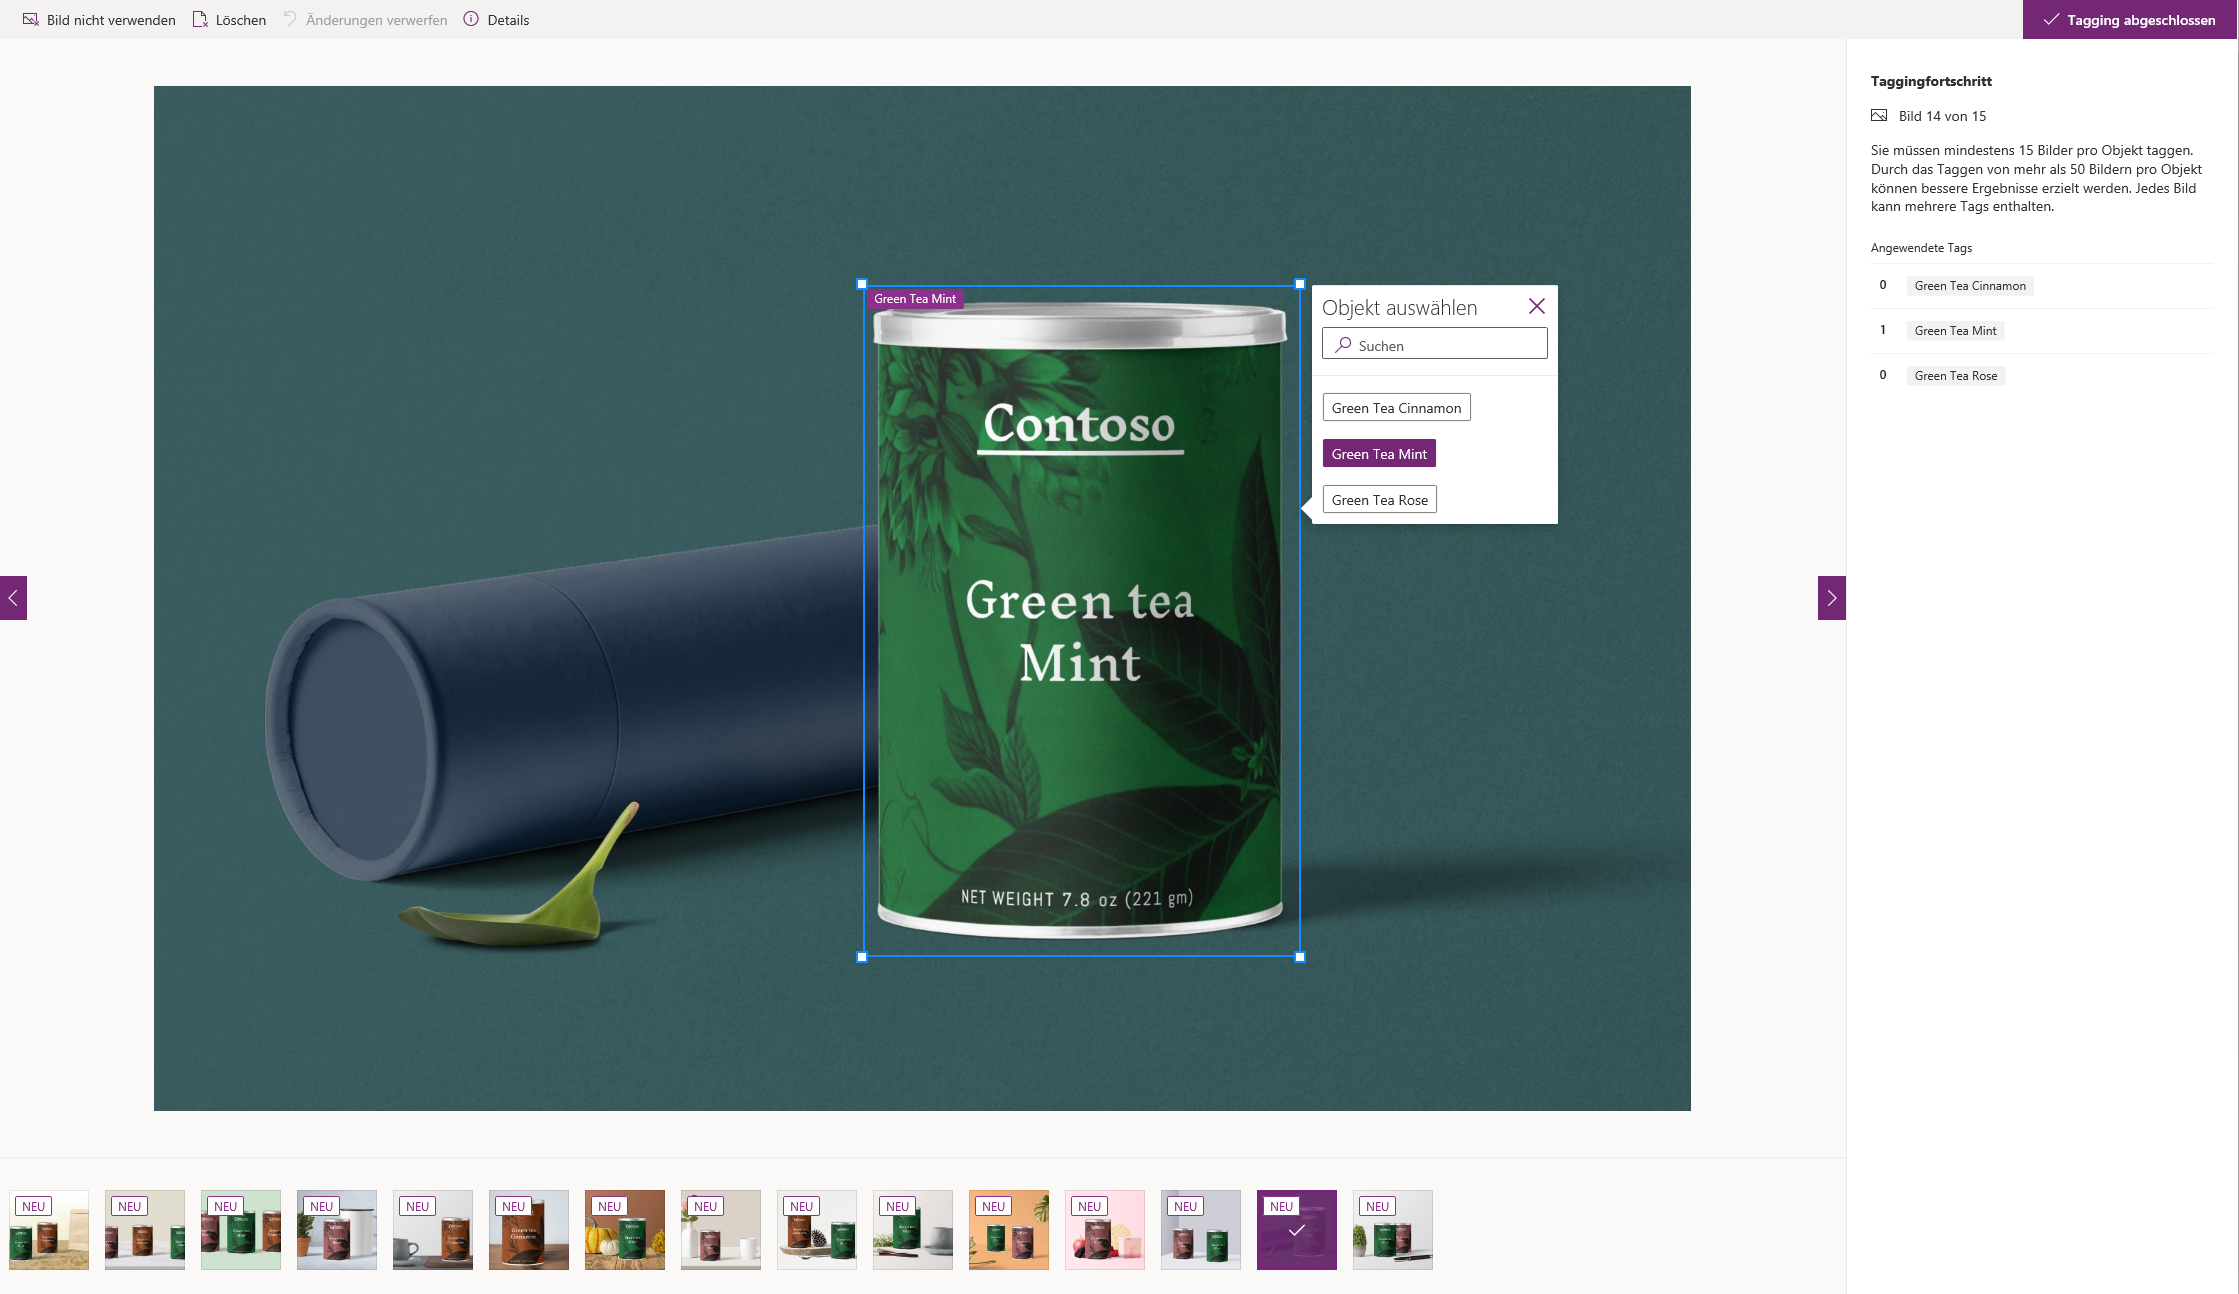This screenshot has width=2239, height=1294.
Task: Select the Green Tea Rose object option
Action: pos(1379,500)
